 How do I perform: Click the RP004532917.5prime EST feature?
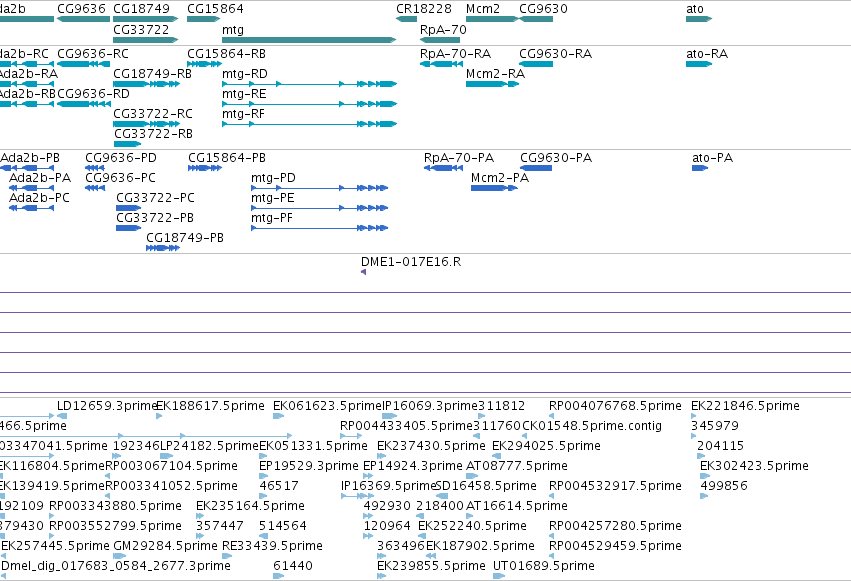551,496
